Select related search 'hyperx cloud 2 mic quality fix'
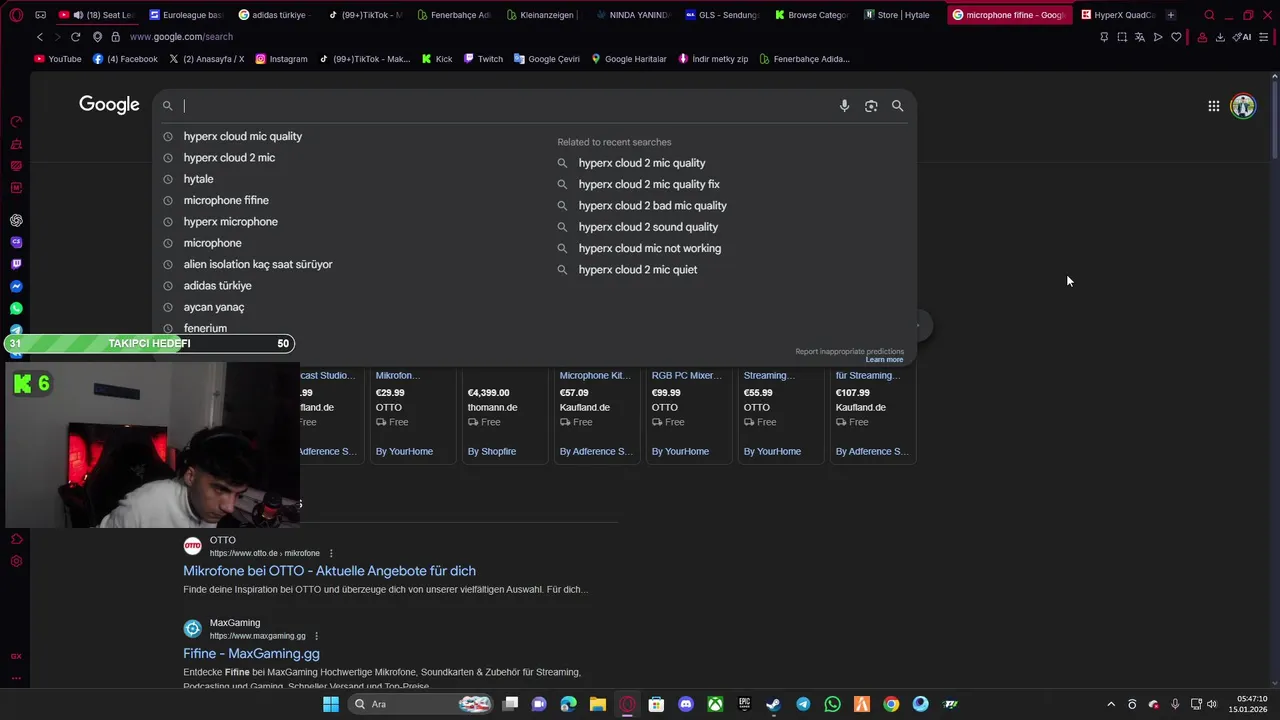This screenshot has height=720, width=1280. tap(649, 184)
